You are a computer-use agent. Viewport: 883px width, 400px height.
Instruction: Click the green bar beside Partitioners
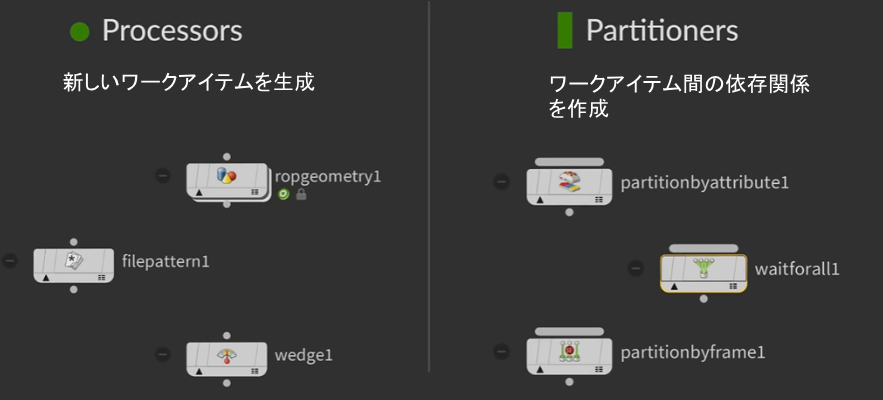(x=565, y=30)
